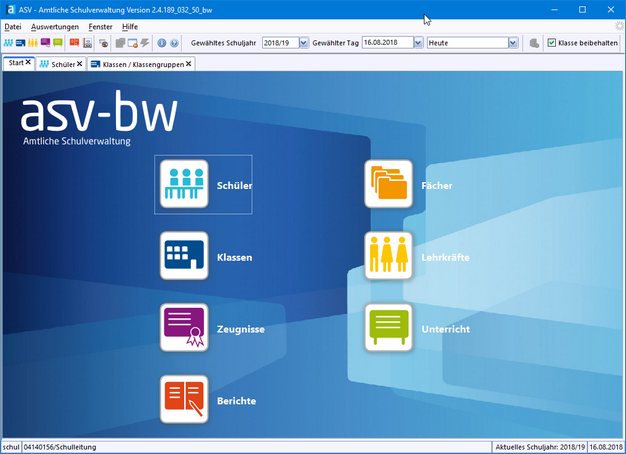Toggle the Klasse beibehalten checkbox
The width and height of the screenshot is (626, 454).
coord(552,43)
